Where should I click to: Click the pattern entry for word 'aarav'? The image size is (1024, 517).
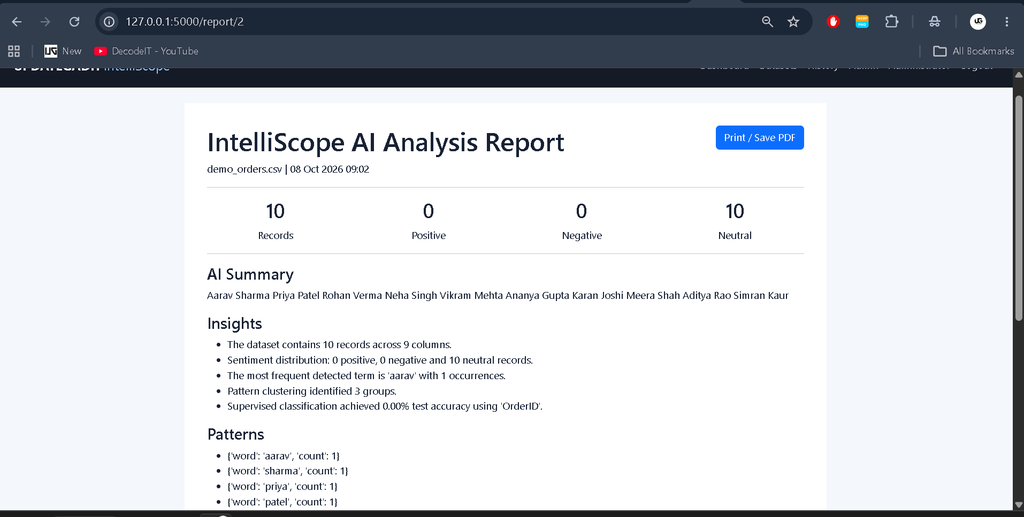(283, 456)
